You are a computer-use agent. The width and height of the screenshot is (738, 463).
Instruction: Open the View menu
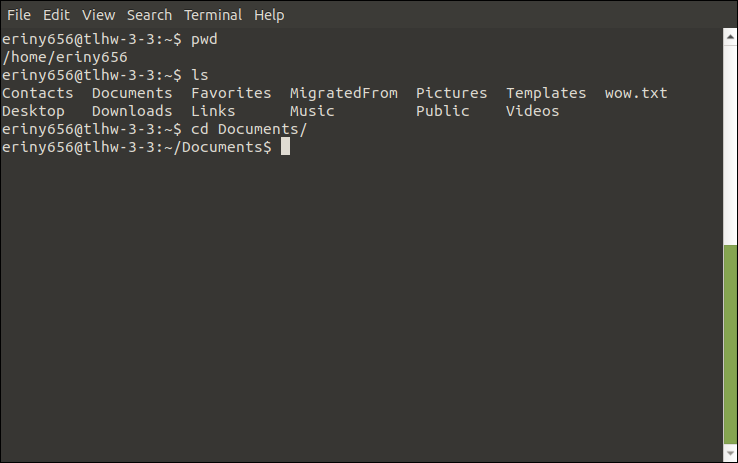[x=98, y=15]
